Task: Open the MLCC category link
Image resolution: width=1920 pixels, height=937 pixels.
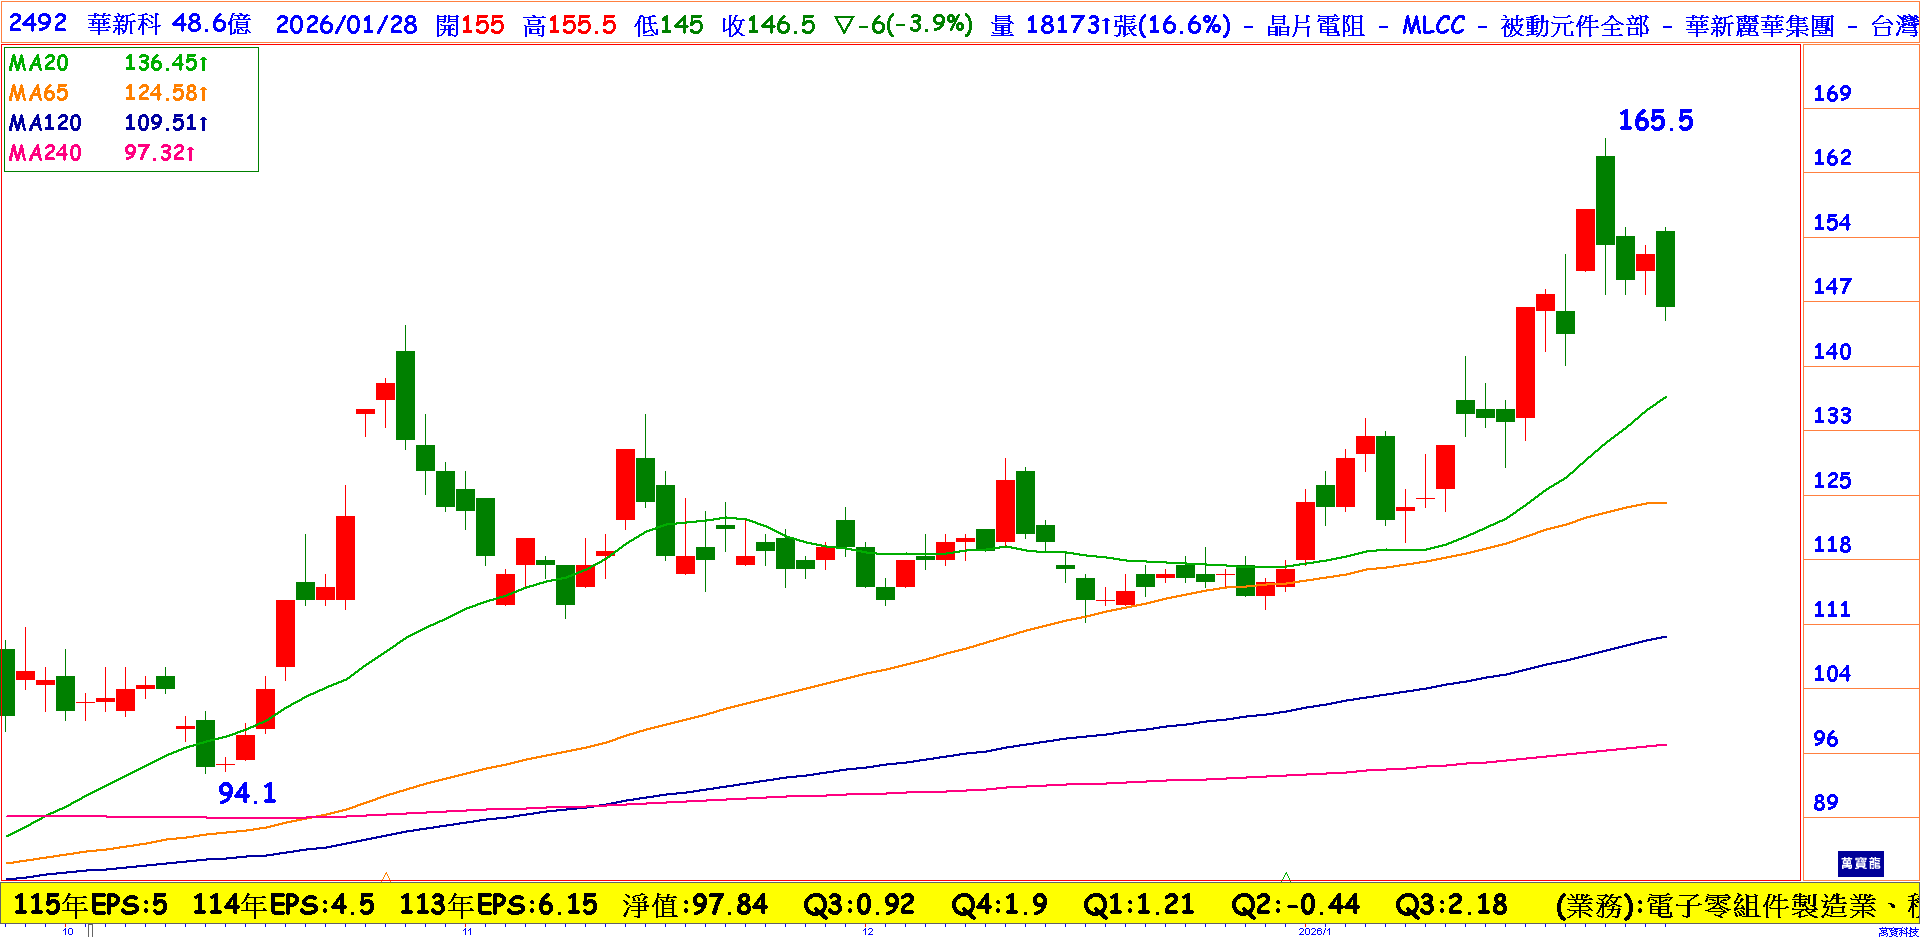Action: tap(1433, 26)
